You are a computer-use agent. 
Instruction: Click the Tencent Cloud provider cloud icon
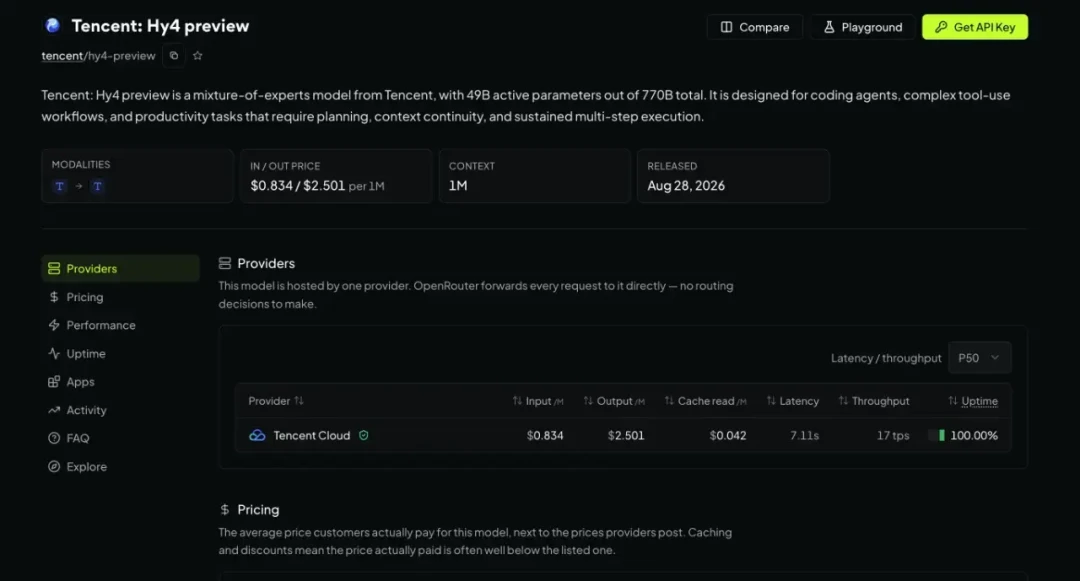(x=257, y=435)
